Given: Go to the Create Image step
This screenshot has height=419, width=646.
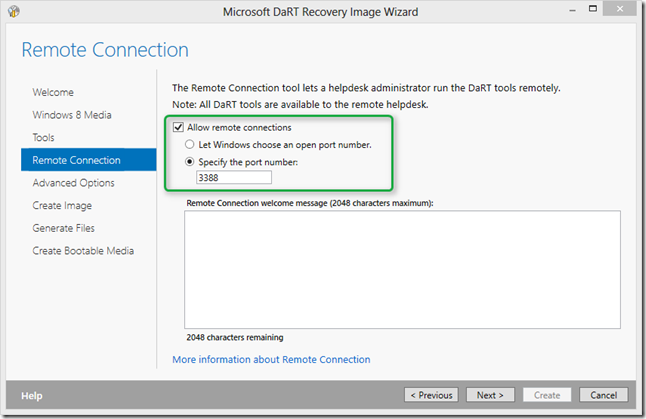Looking at the screenshot, I should coord(62,206).
